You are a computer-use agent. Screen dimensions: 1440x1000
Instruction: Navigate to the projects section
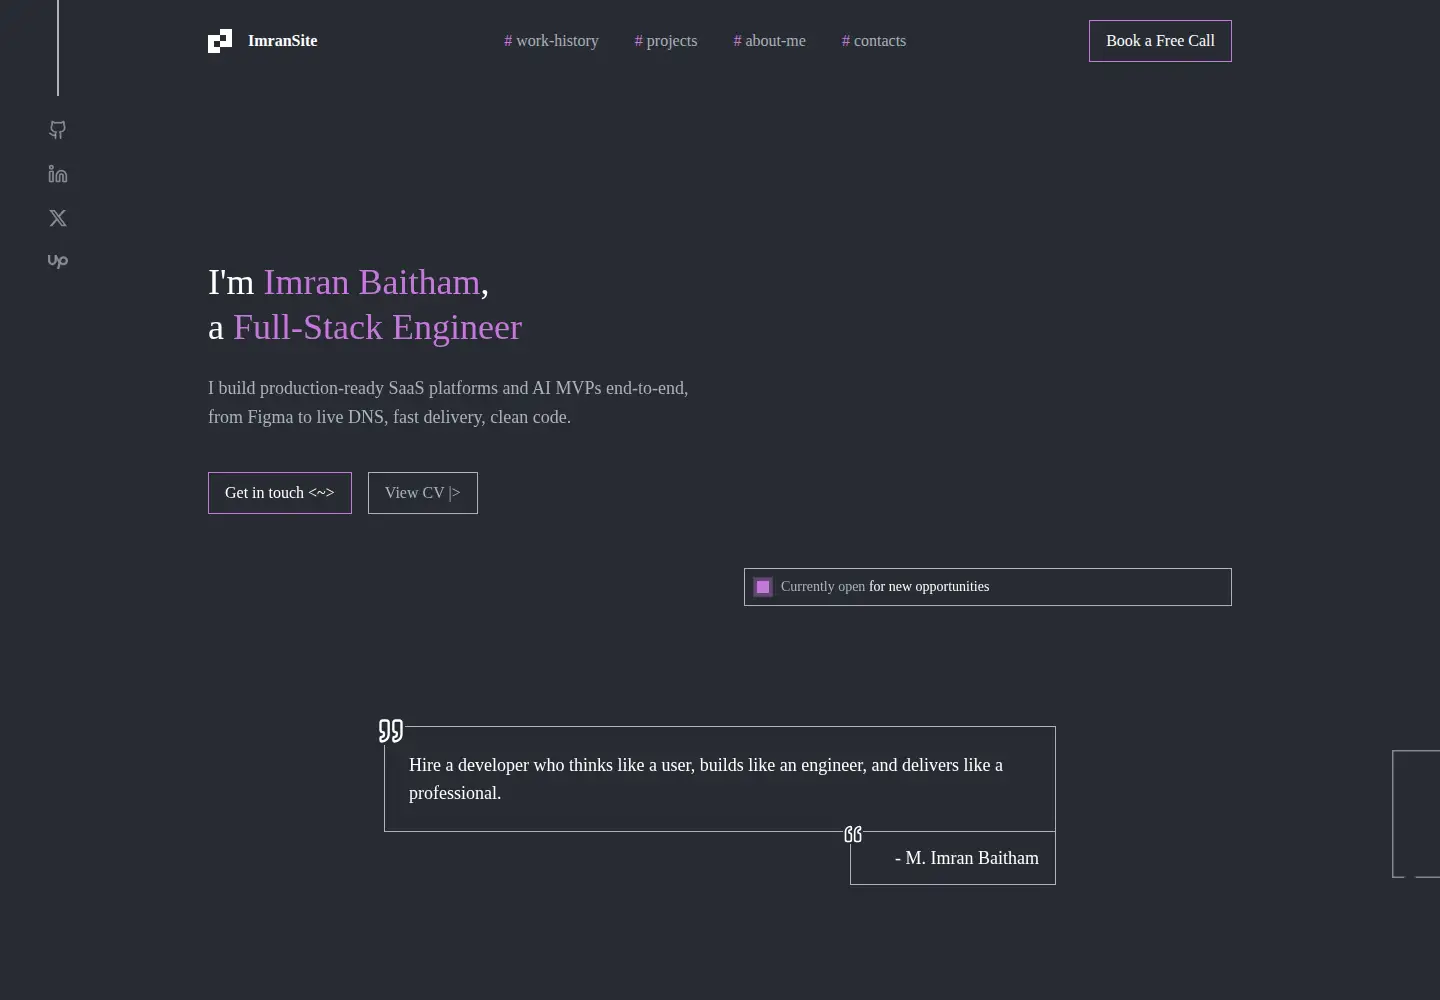coord(666,41)
